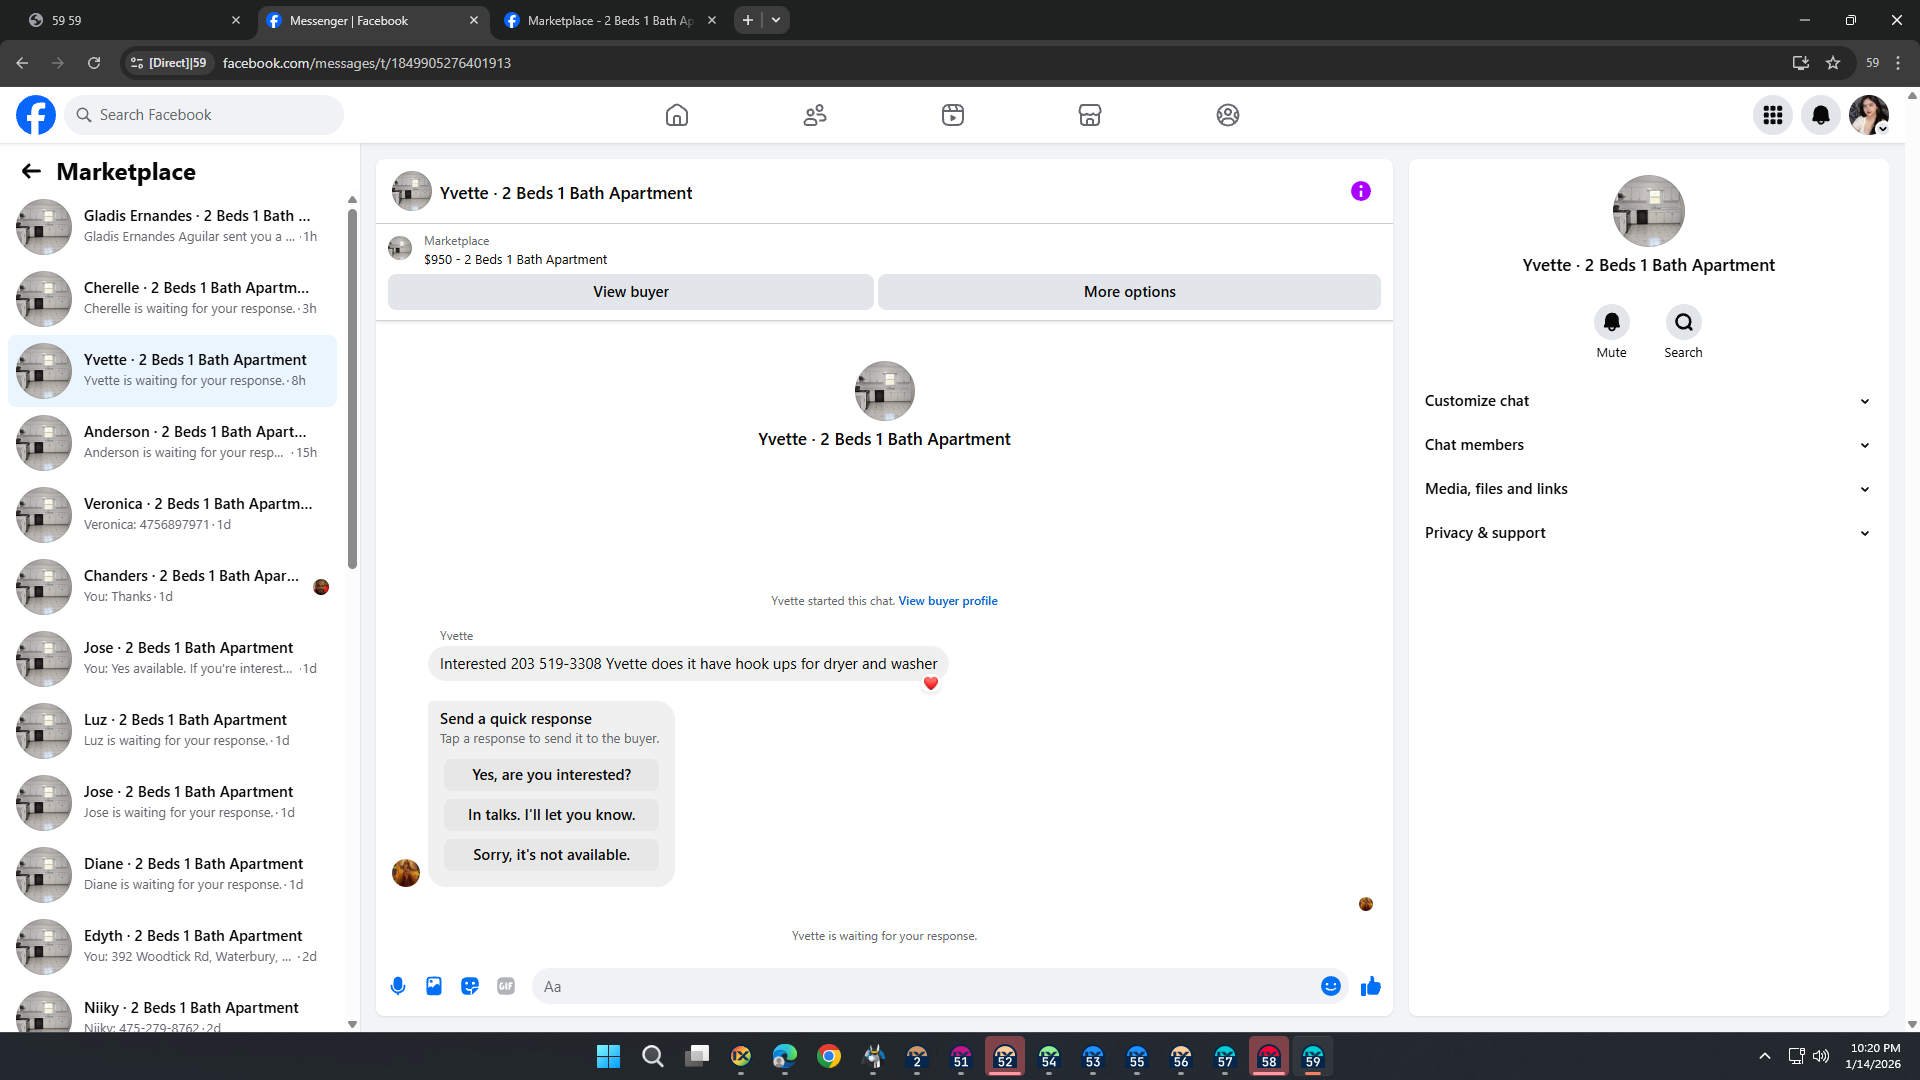Open the View buyer profile link
Viewport: 1920px width, 1080px height.
coord(947,601)
